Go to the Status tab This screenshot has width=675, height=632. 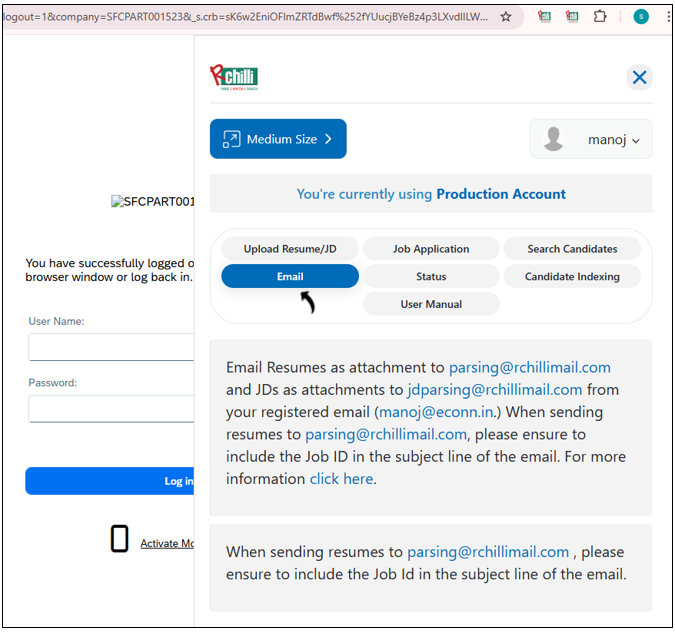(431, 276)
